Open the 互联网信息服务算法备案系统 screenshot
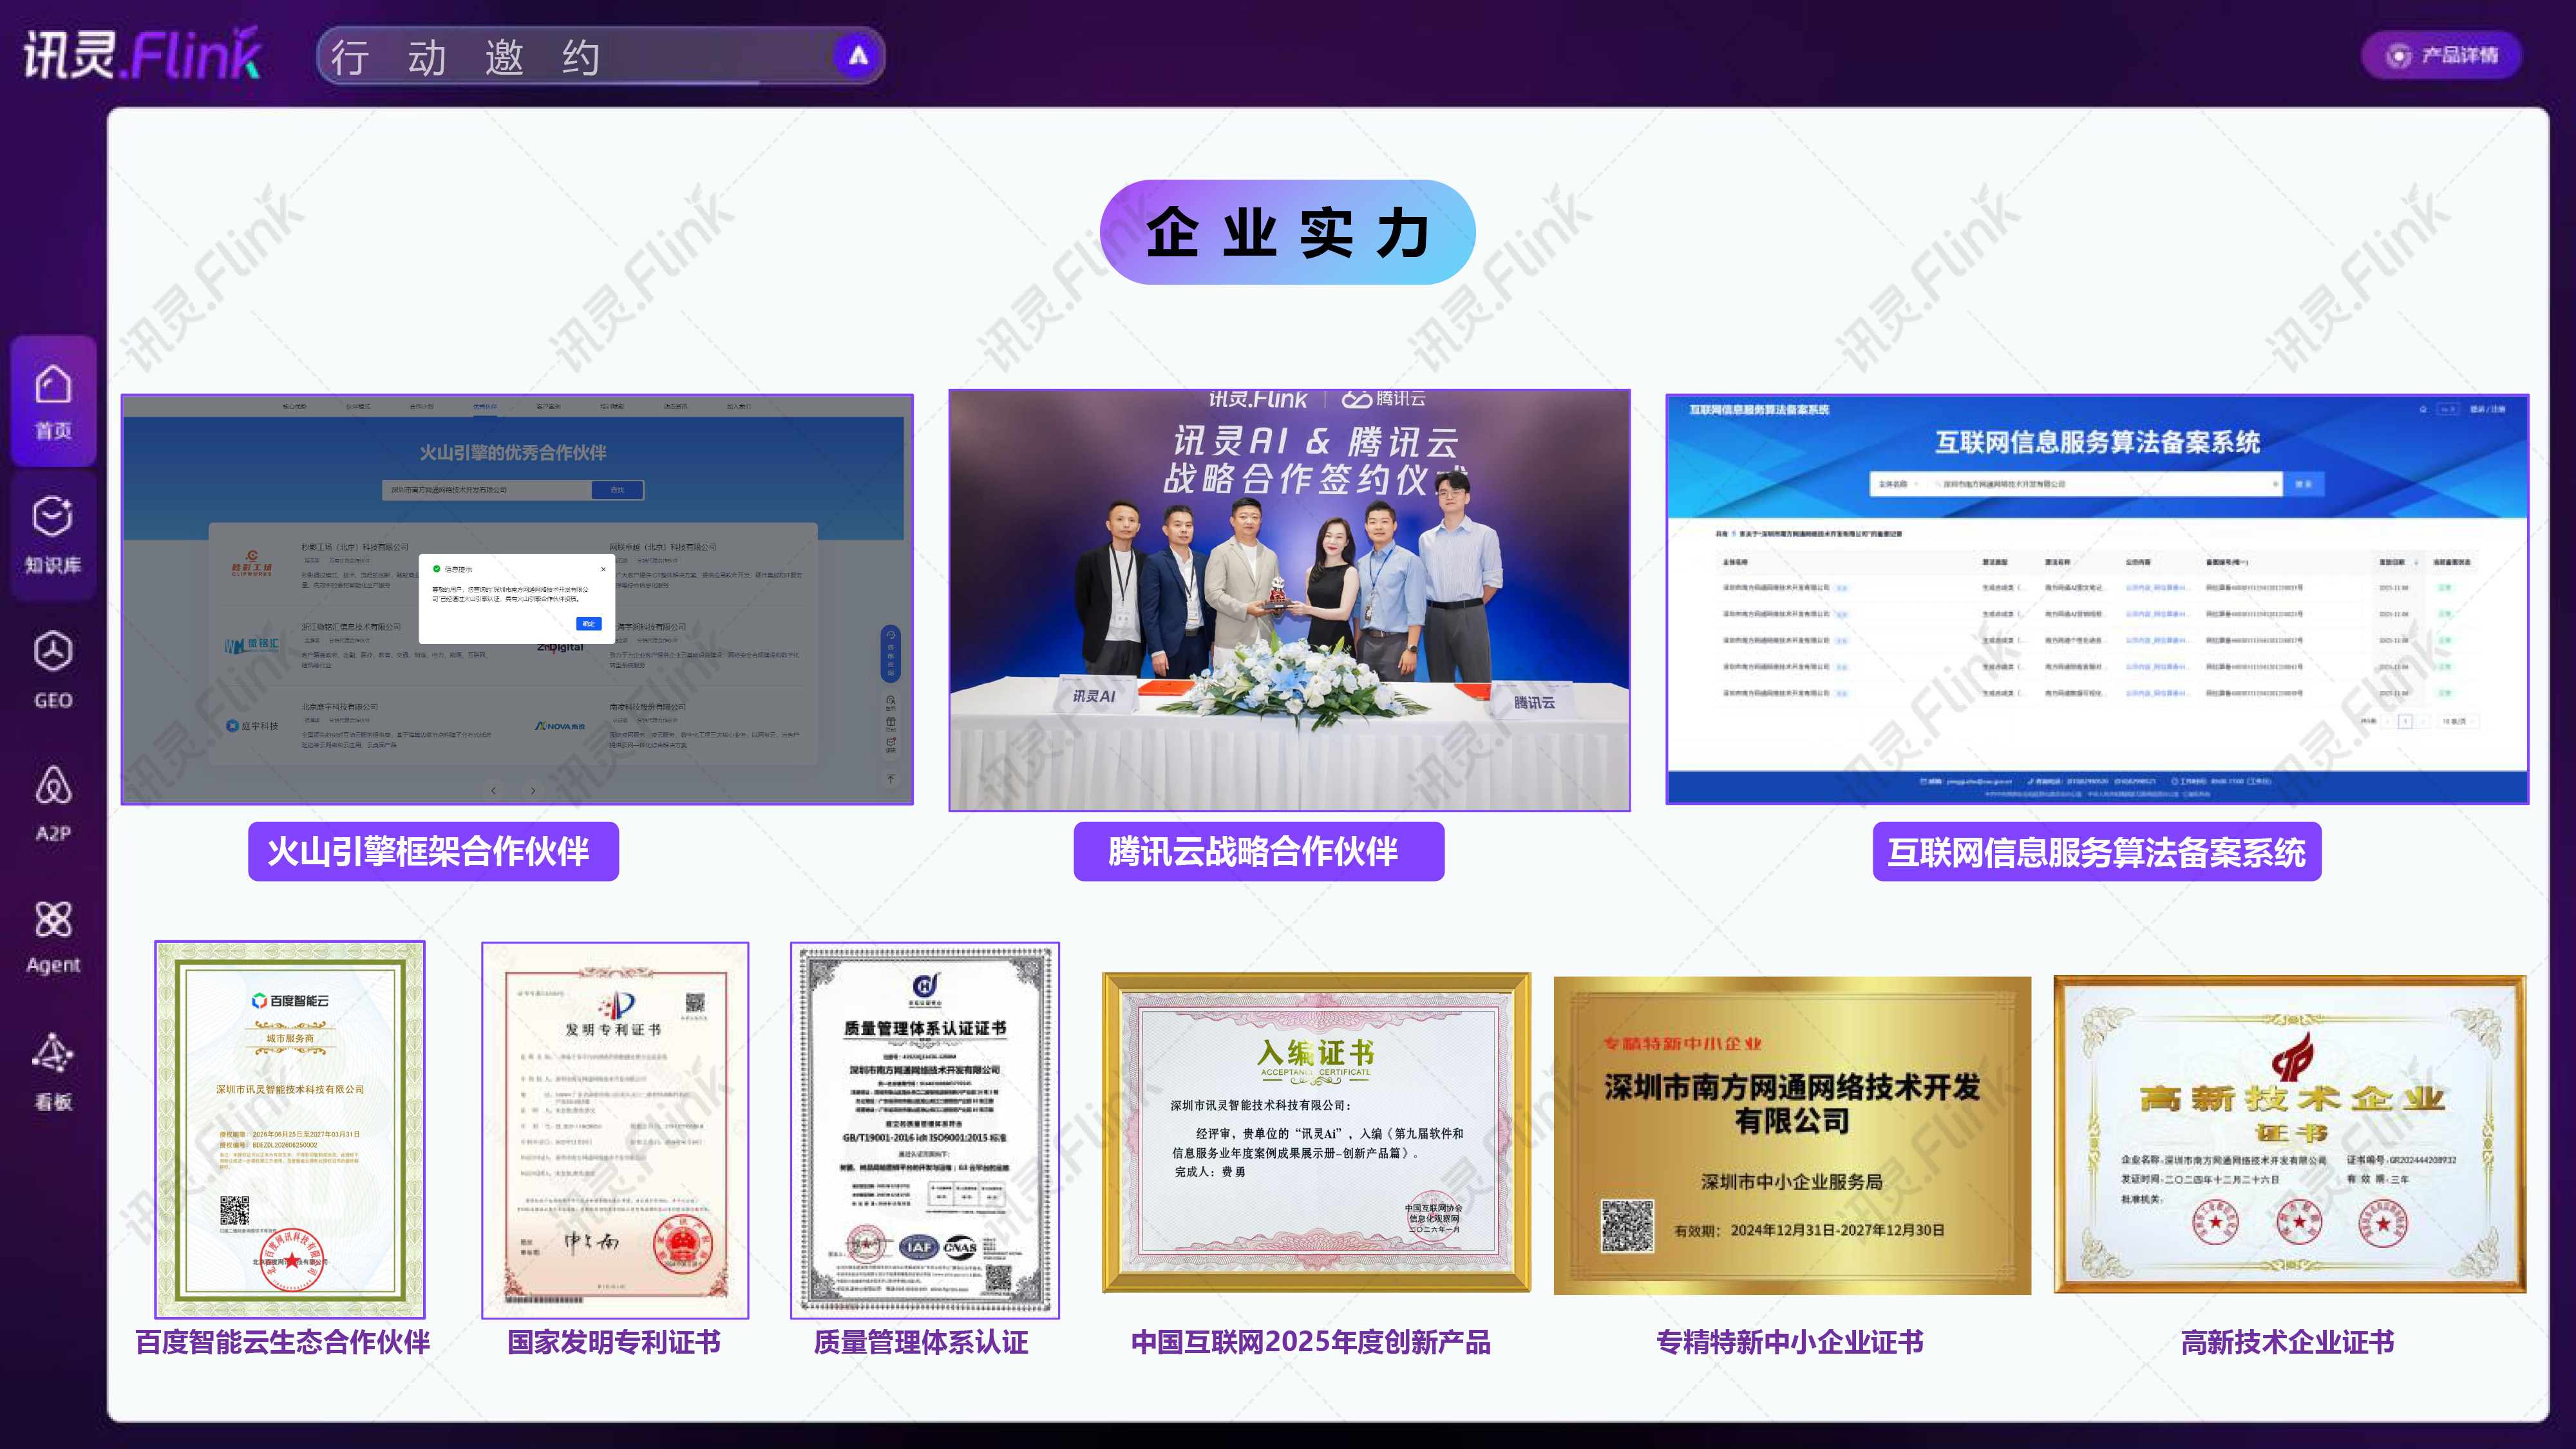2576x1449 pixels. [2097, 599]
